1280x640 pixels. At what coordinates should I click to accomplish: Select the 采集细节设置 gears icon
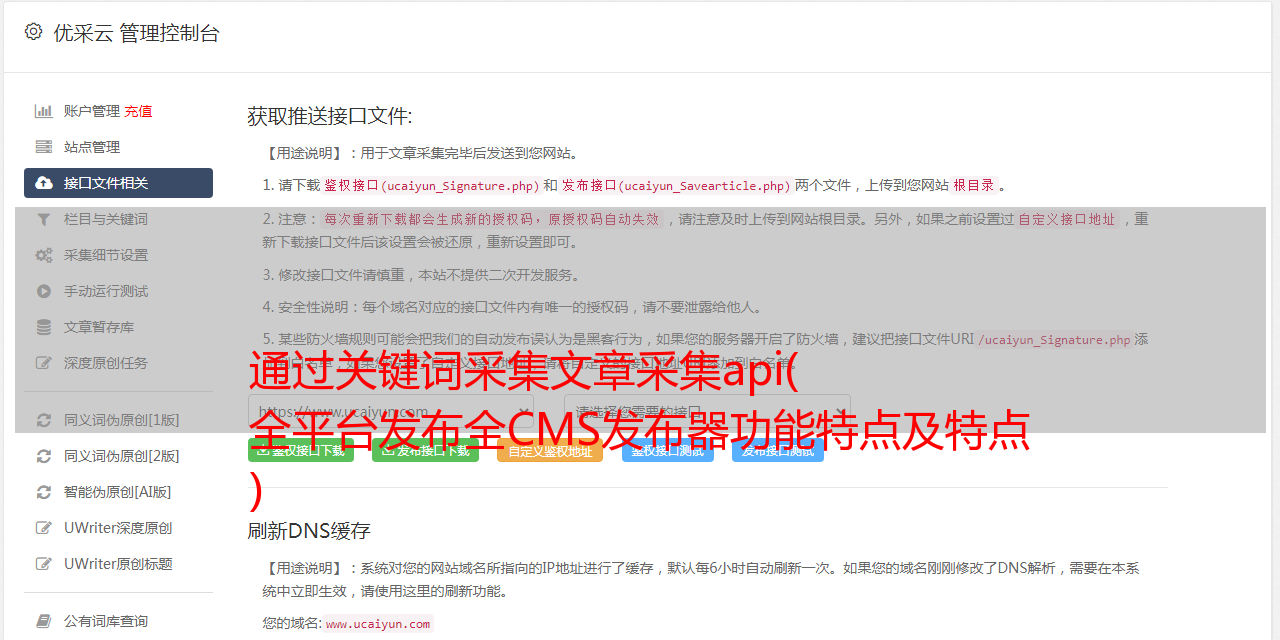coord(44,255)
